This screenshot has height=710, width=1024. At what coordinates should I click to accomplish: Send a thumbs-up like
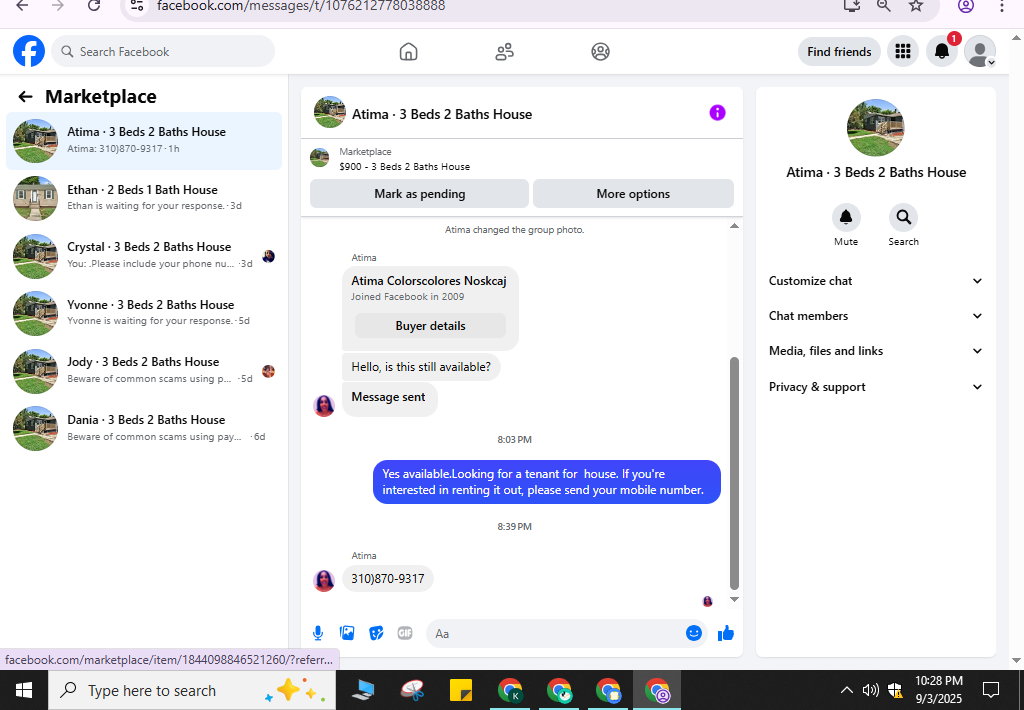(726, 633)
